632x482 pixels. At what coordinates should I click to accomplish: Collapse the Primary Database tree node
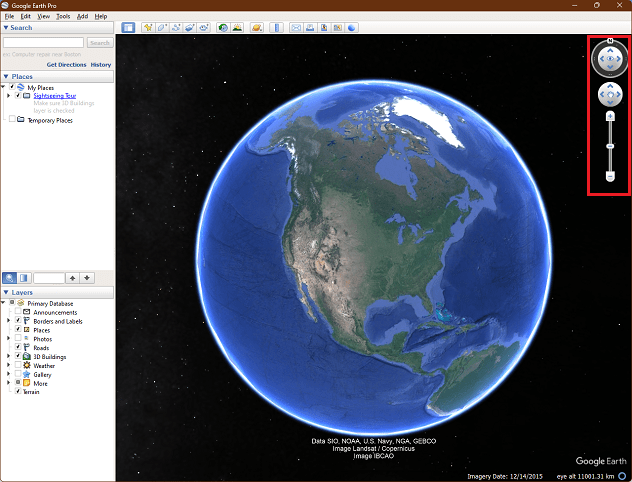click(4, 302)
